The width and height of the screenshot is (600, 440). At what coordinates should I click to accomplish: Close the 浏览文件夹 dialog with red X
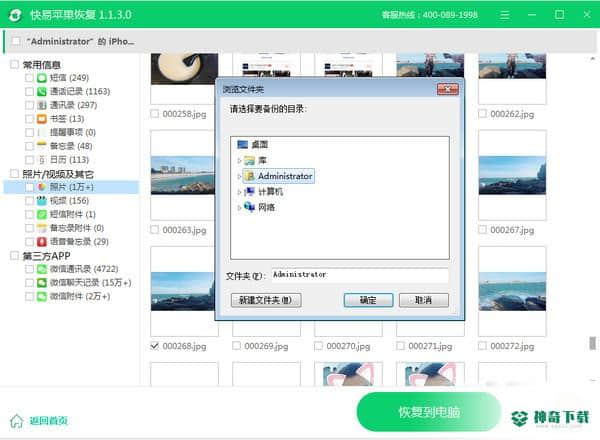pyautogui.click(x=447, y=90)
